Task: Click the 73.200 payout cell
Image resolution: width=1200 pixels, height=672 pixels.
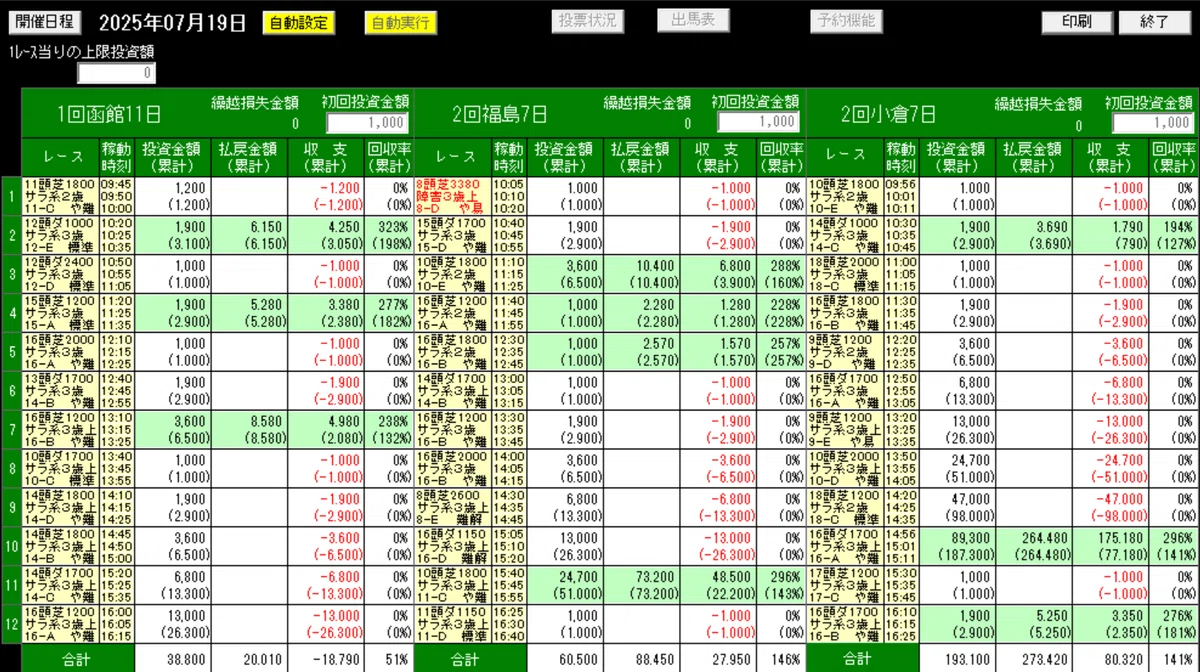Action: [641, 584]
